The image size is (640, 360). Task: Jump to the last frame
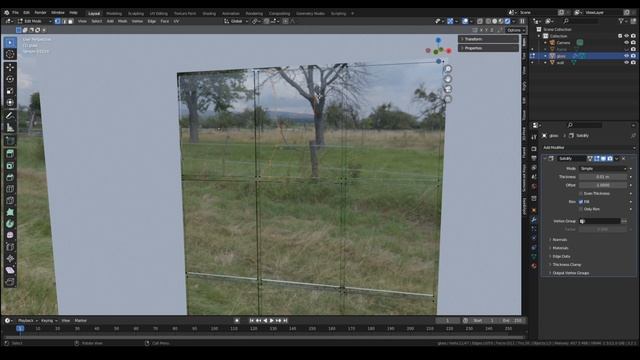click(285, 320)
